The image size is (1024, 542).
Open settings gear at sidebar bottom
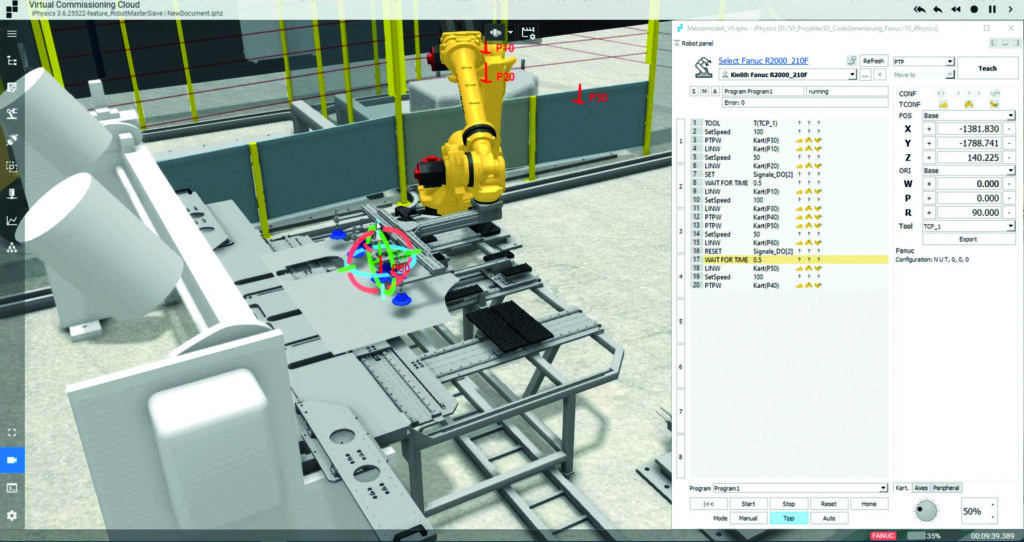pyautogui.click(x=12, y=515)
